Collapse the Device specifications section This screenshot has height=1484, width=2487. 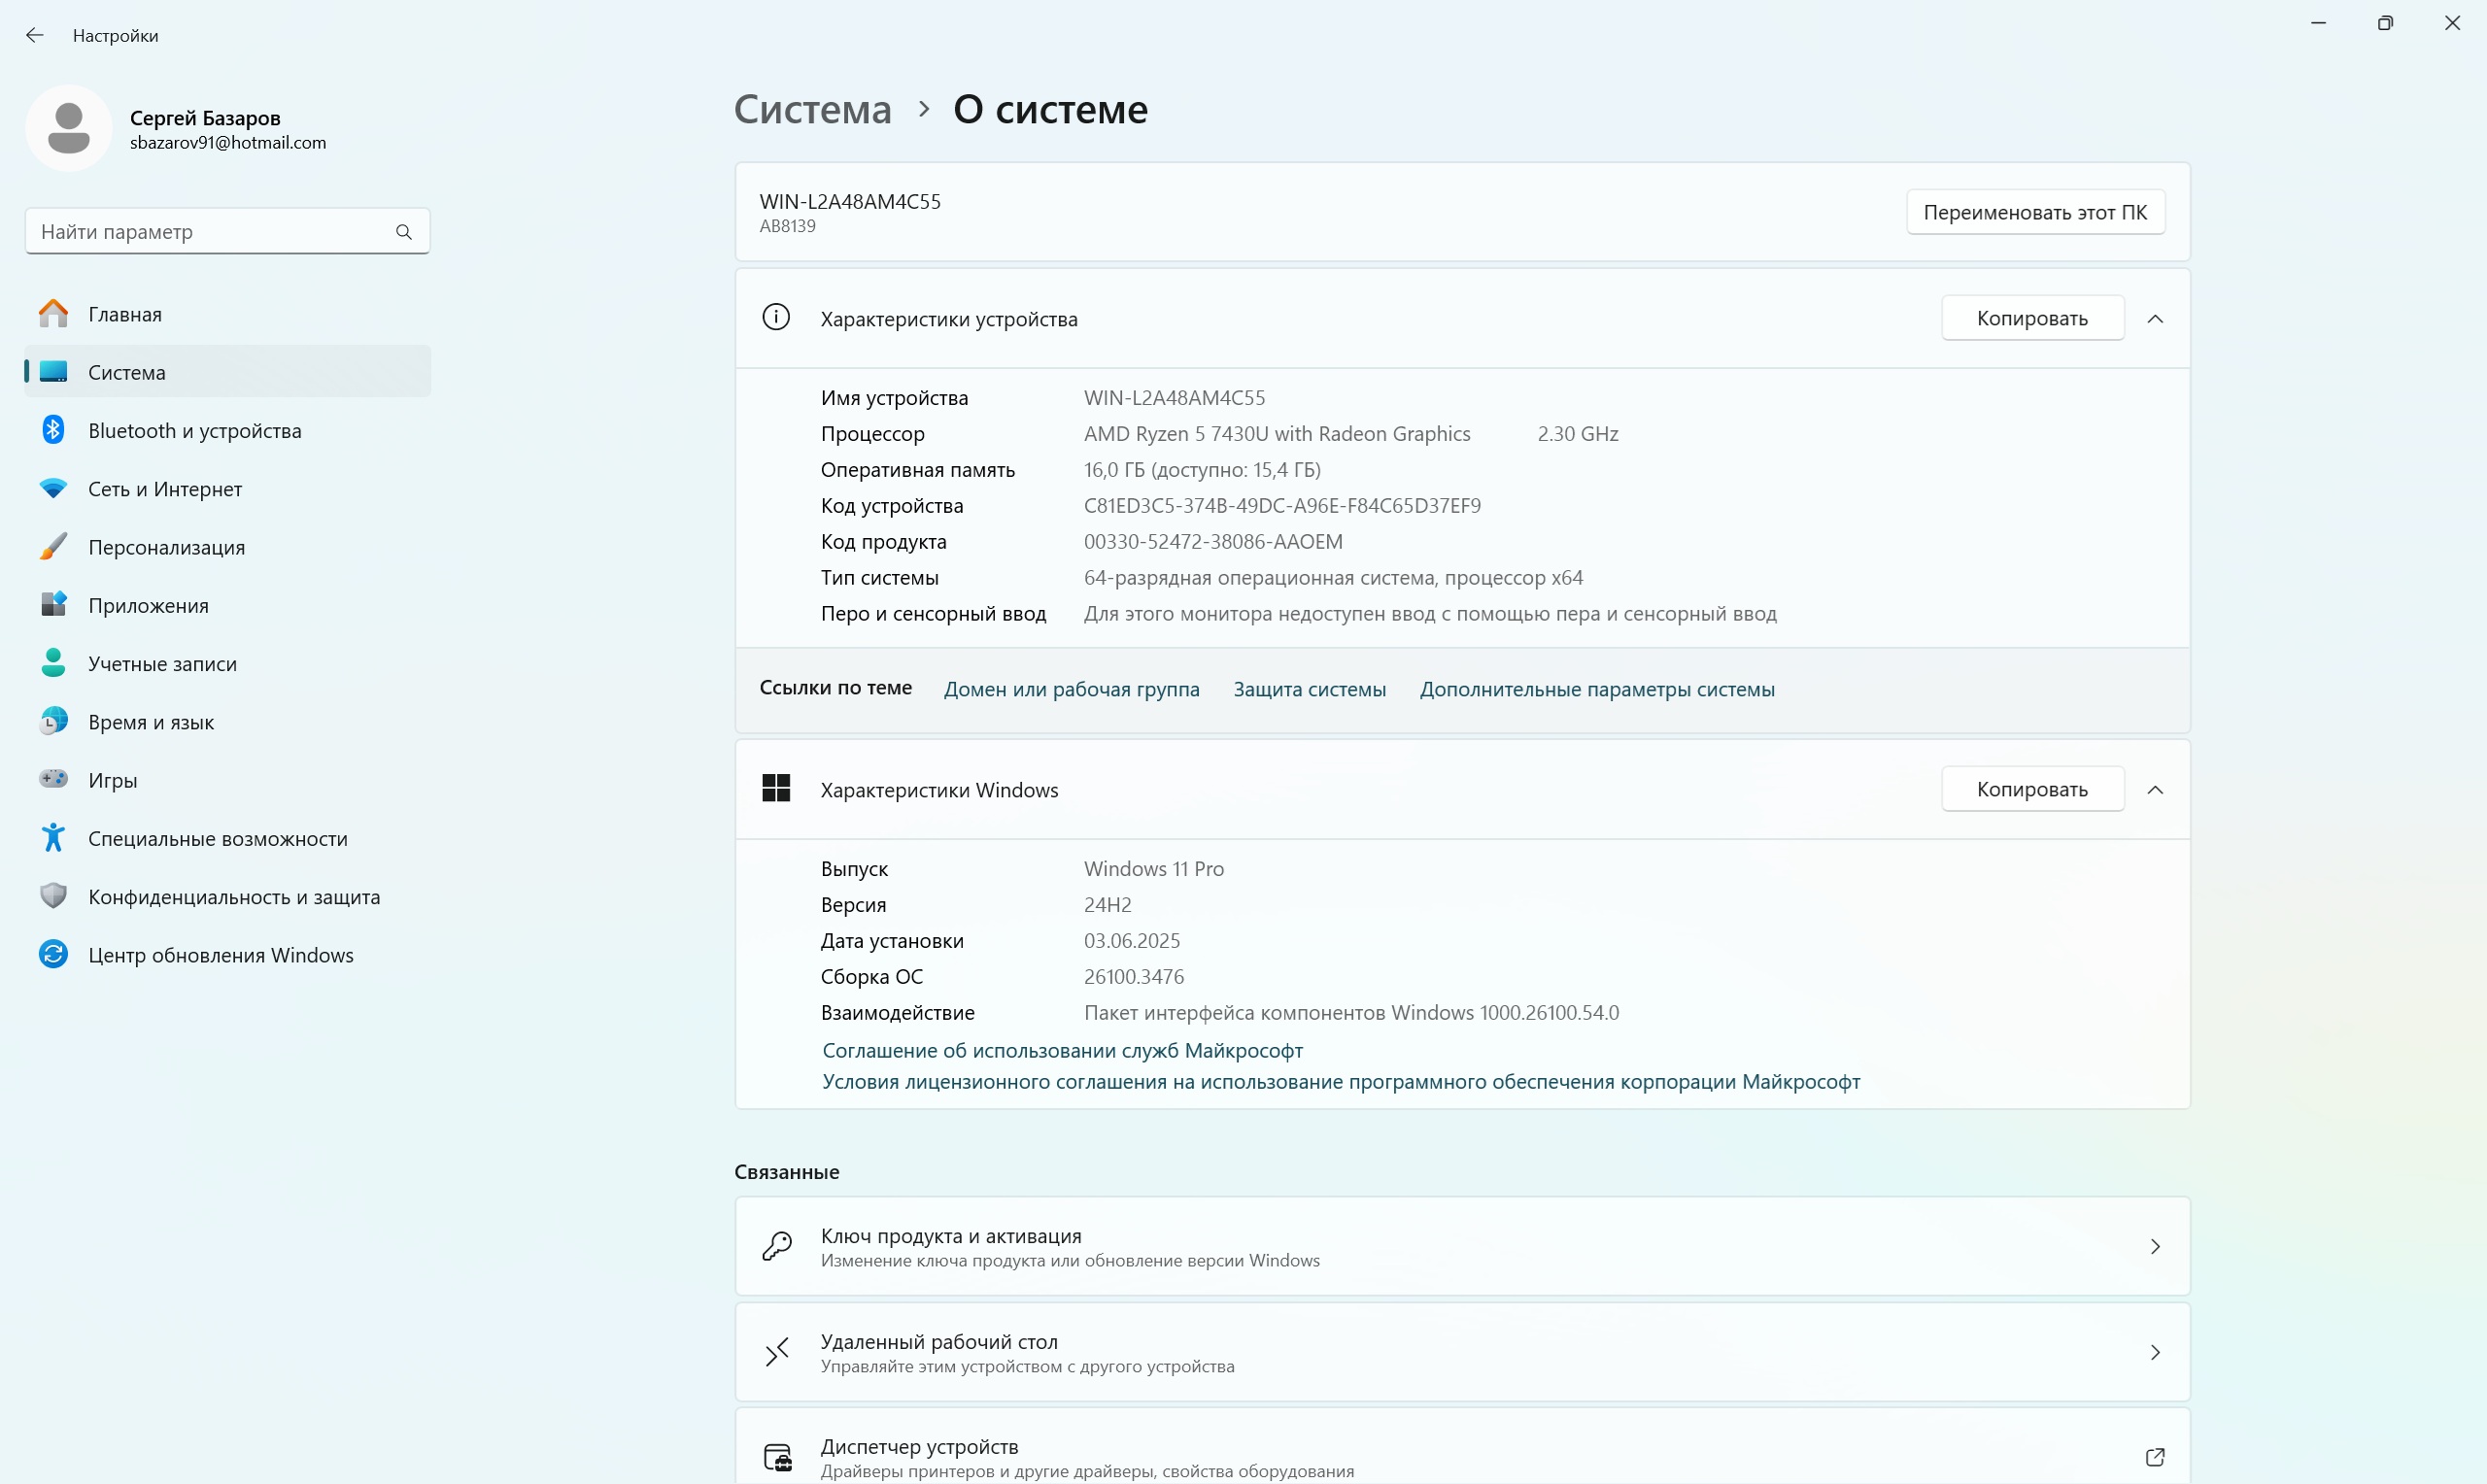[2155, 319]
